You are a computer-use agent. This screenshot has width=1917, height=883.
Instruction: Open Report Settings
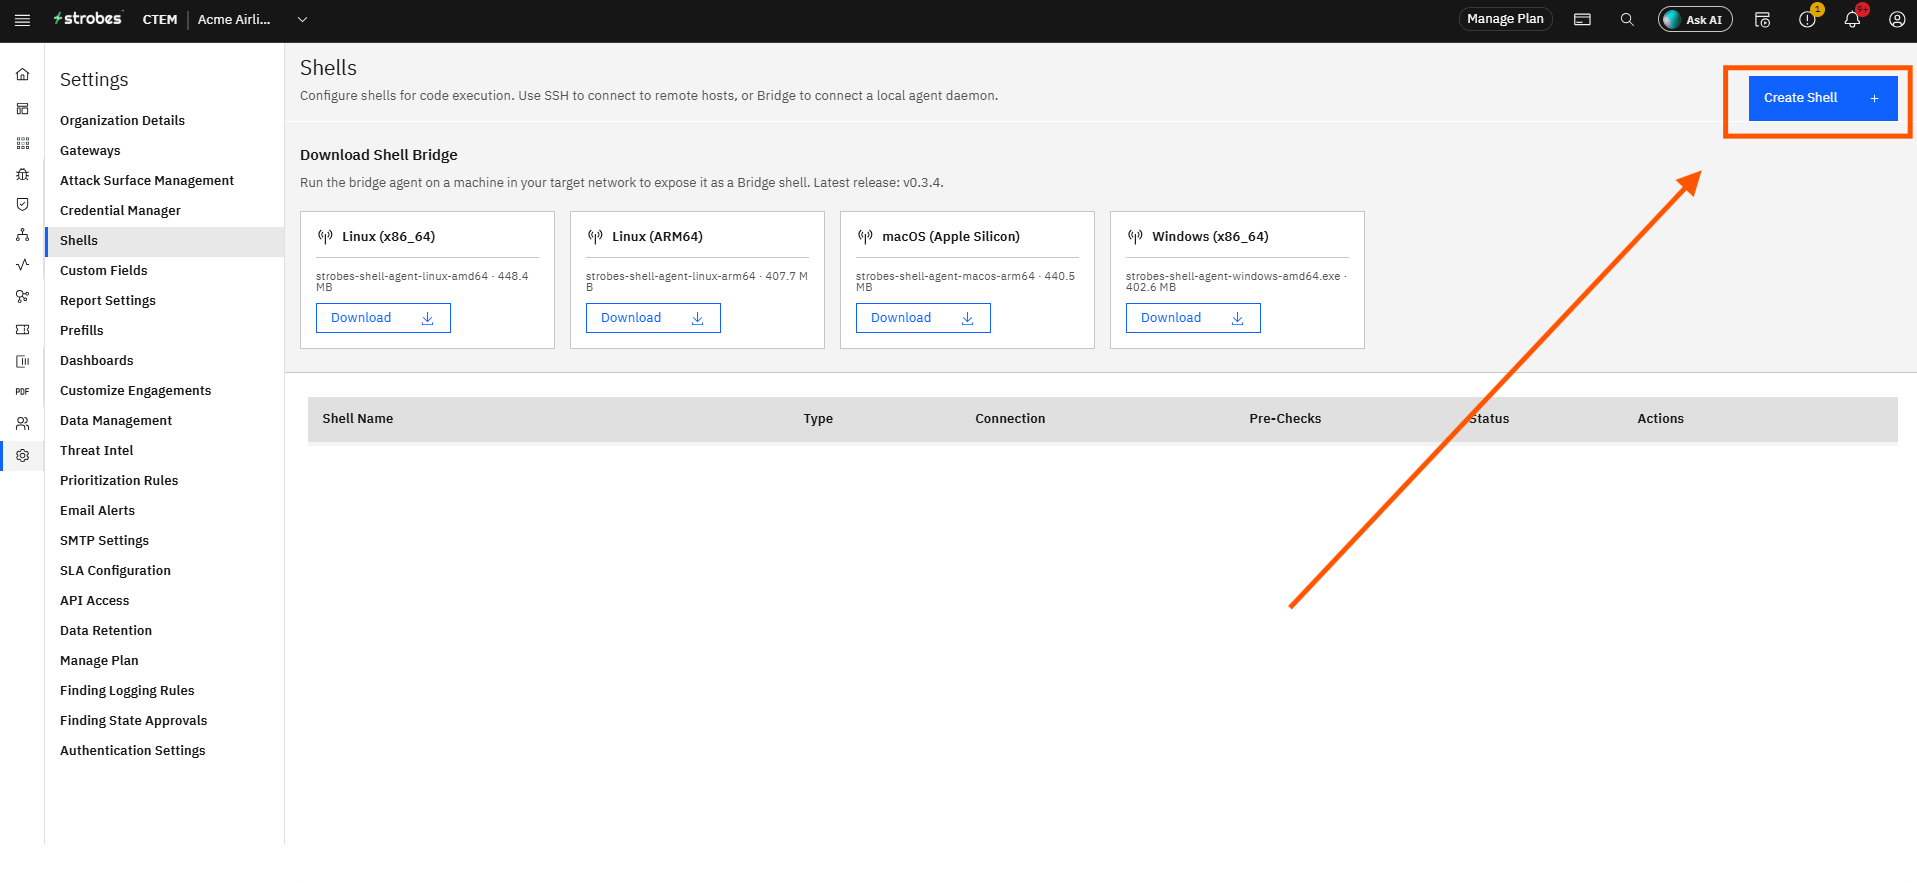108,301
